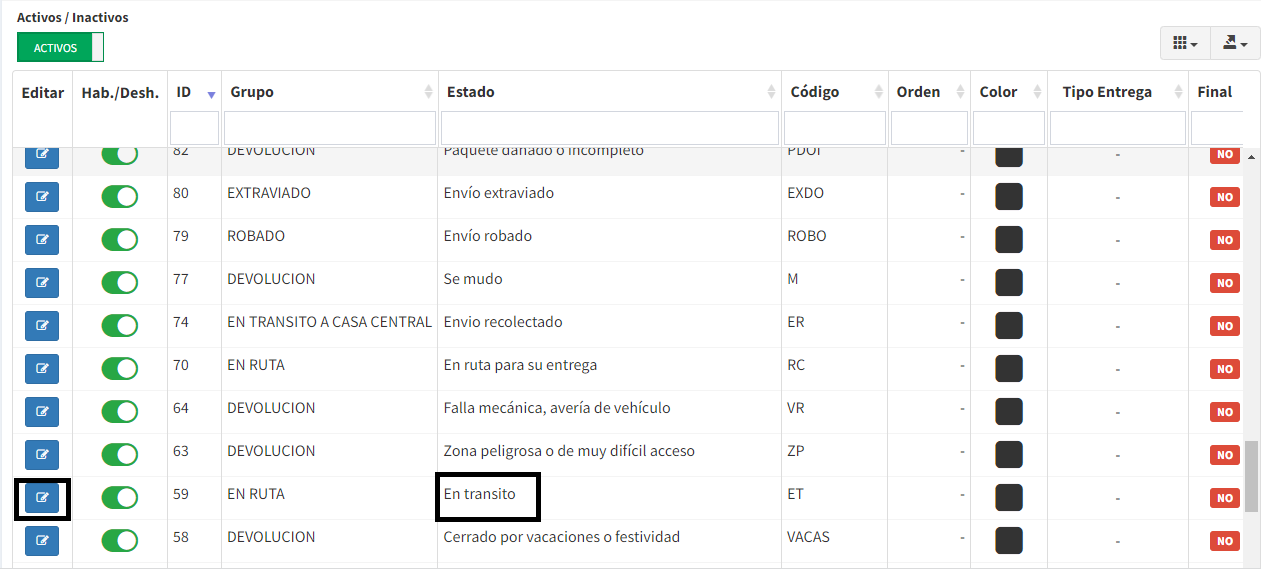This screenshot has height=570, width=1261.
Task: Click NO badge in En transito row
Action: 1224,498
